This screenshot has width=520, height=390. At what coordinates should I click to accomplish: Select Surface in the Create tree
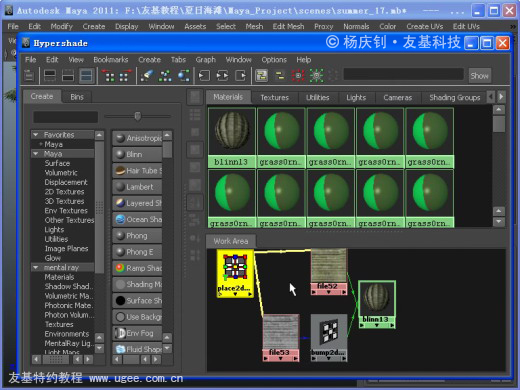(x=57, y=163)
